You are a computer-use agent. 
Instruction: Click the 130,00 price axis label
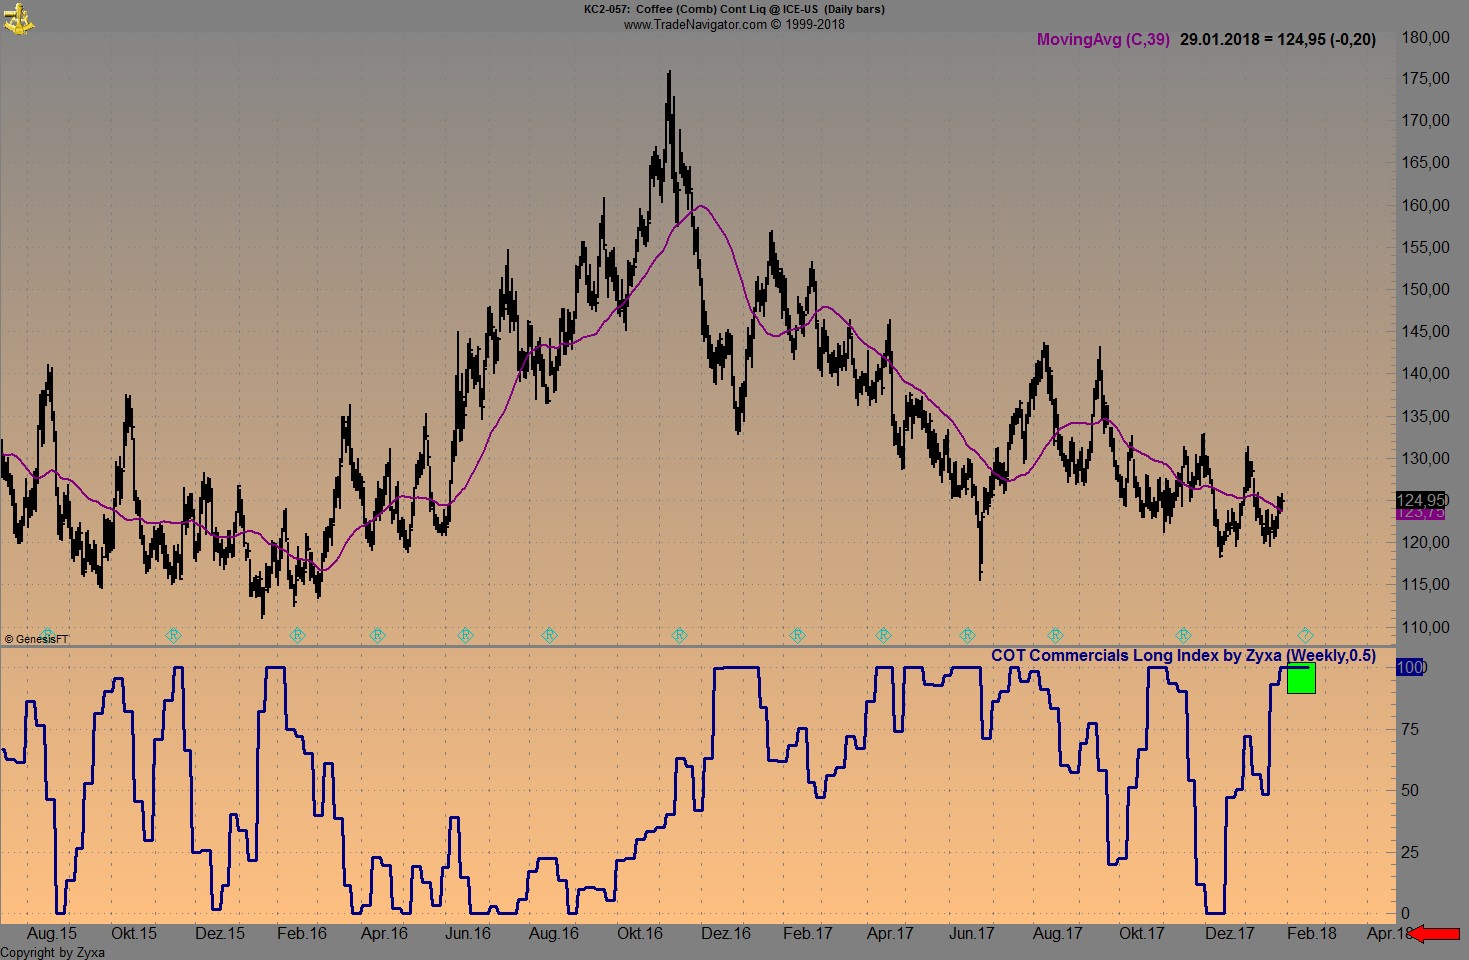[x=1426, y=459]
